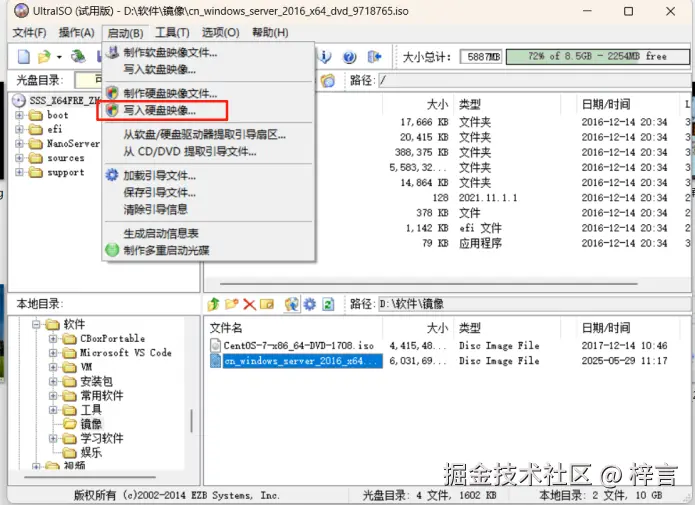Open the 操作(A) menu
Image resolution: width=695 pixels, height=505 pixels.
[77, 32]
